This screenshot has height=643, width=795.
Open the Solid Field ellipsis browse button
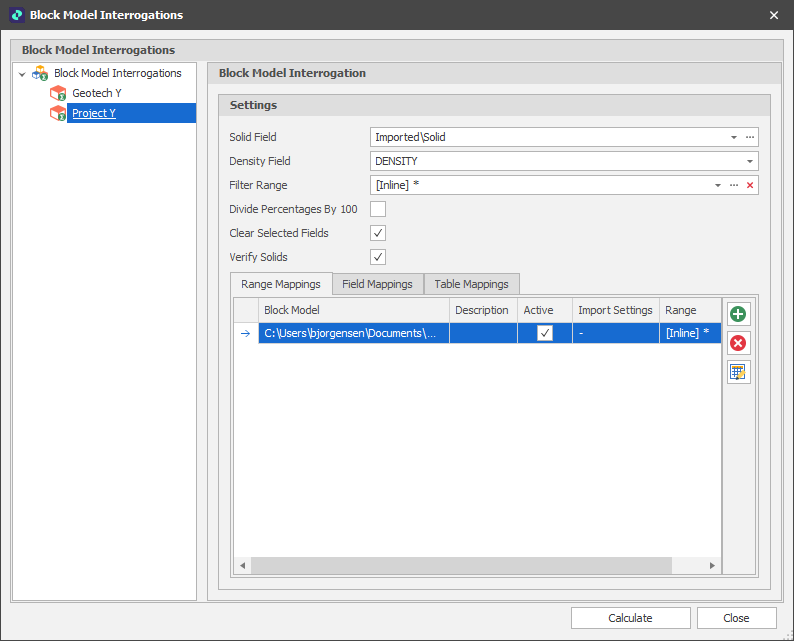[x=750, y=137]
